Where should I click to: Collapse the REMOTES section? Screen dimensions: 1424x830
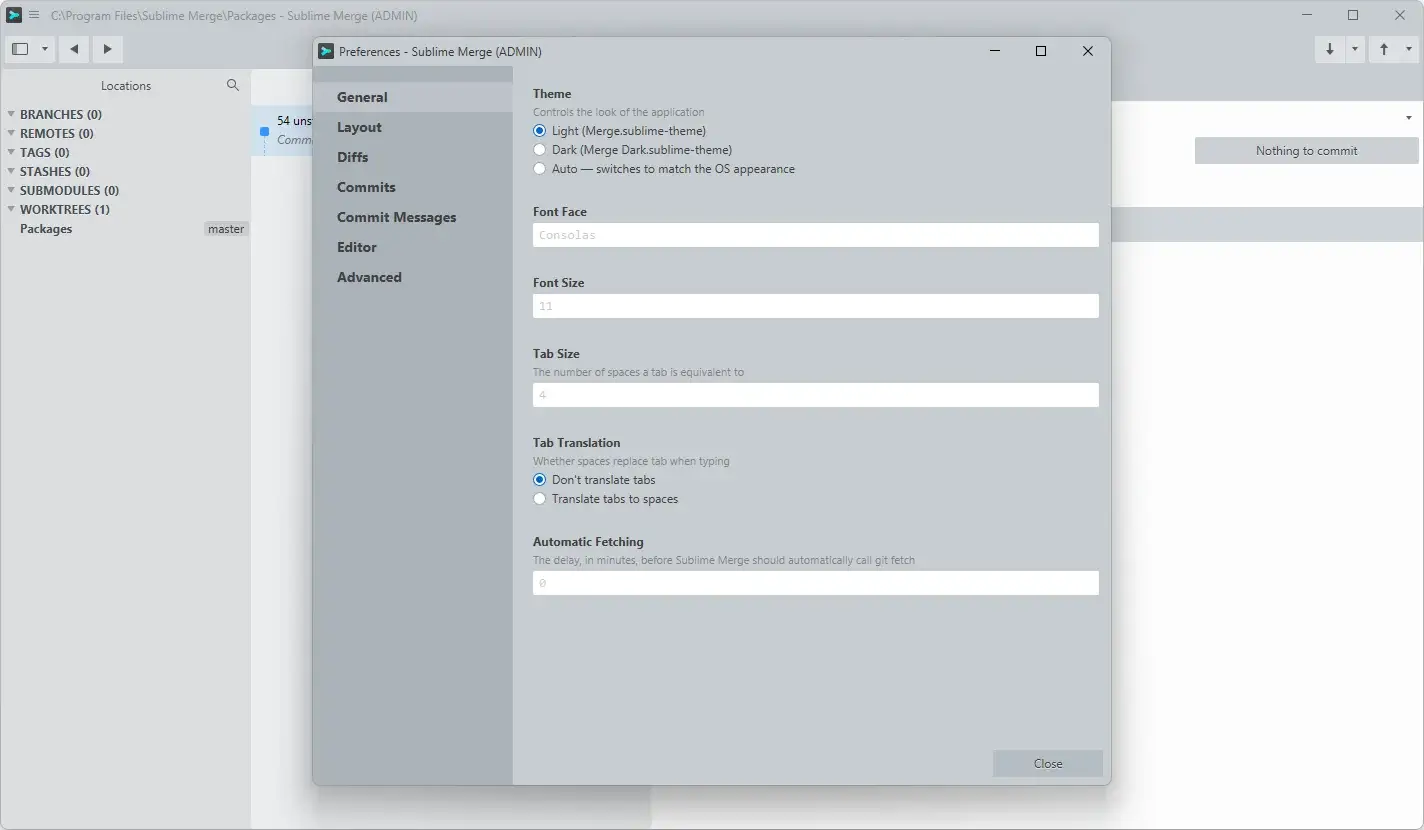pyautogui.click(x=12, y=133)
